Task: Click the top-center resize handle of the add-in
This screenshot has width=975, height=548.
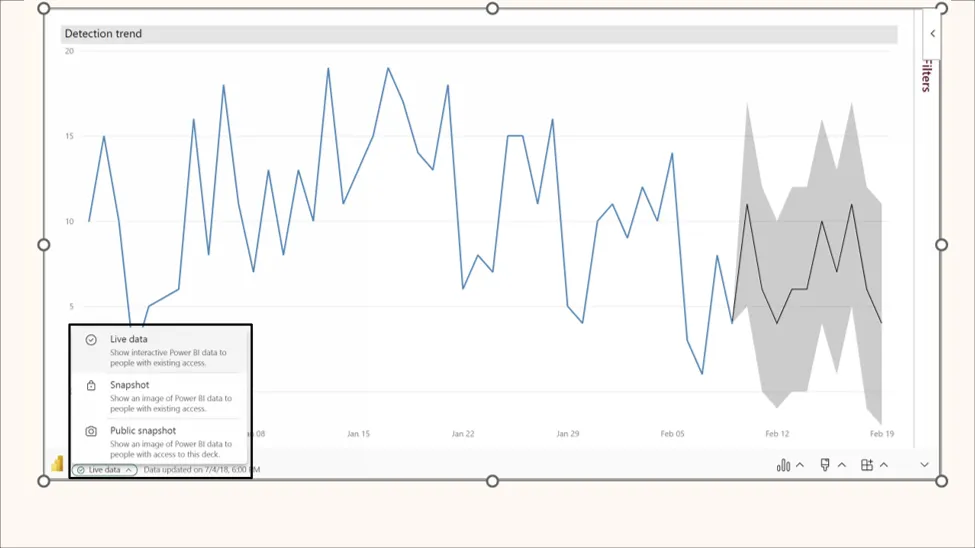Action: (x=492, y=8)
